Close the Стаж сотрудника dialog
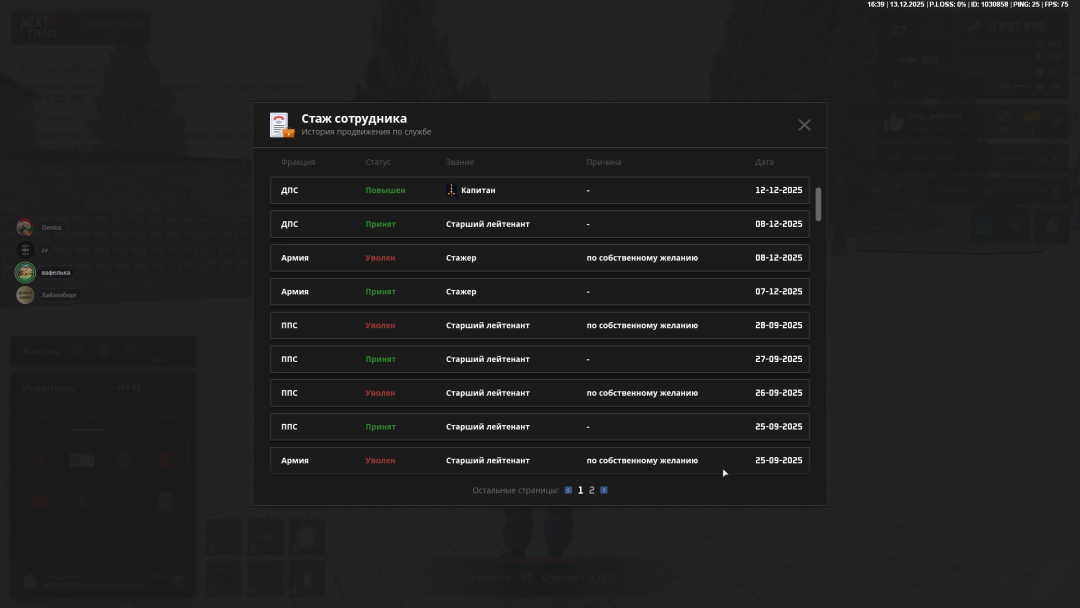This screenshot has height=608, width=1080. click(804, 125)
